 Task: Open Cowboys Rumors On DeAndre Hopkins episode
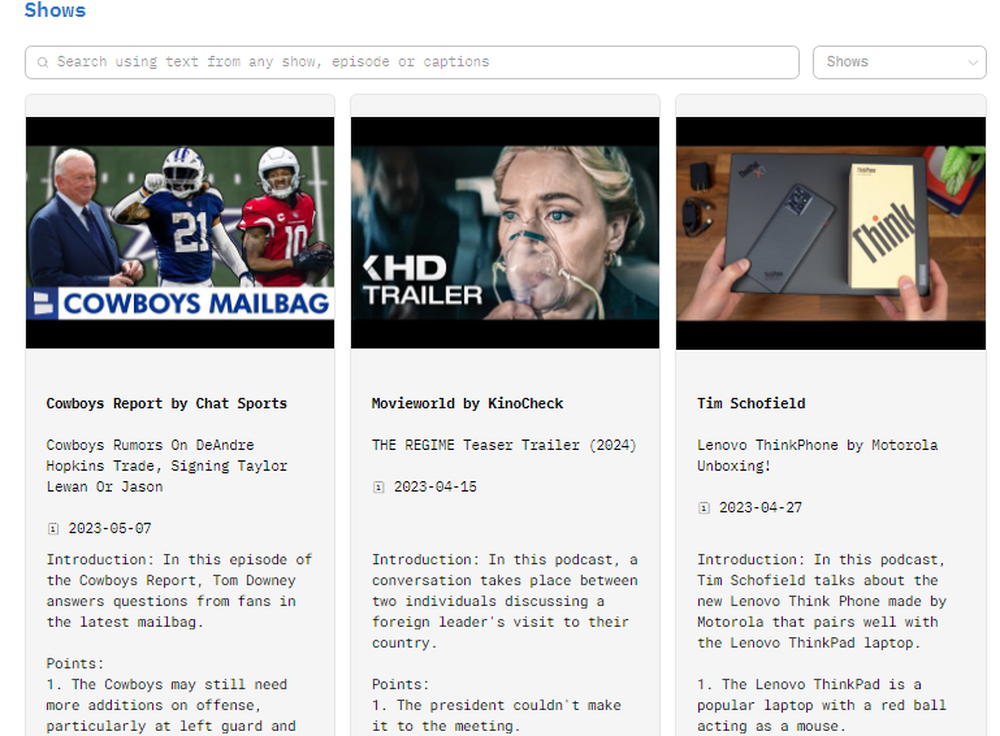click(167, 466)
